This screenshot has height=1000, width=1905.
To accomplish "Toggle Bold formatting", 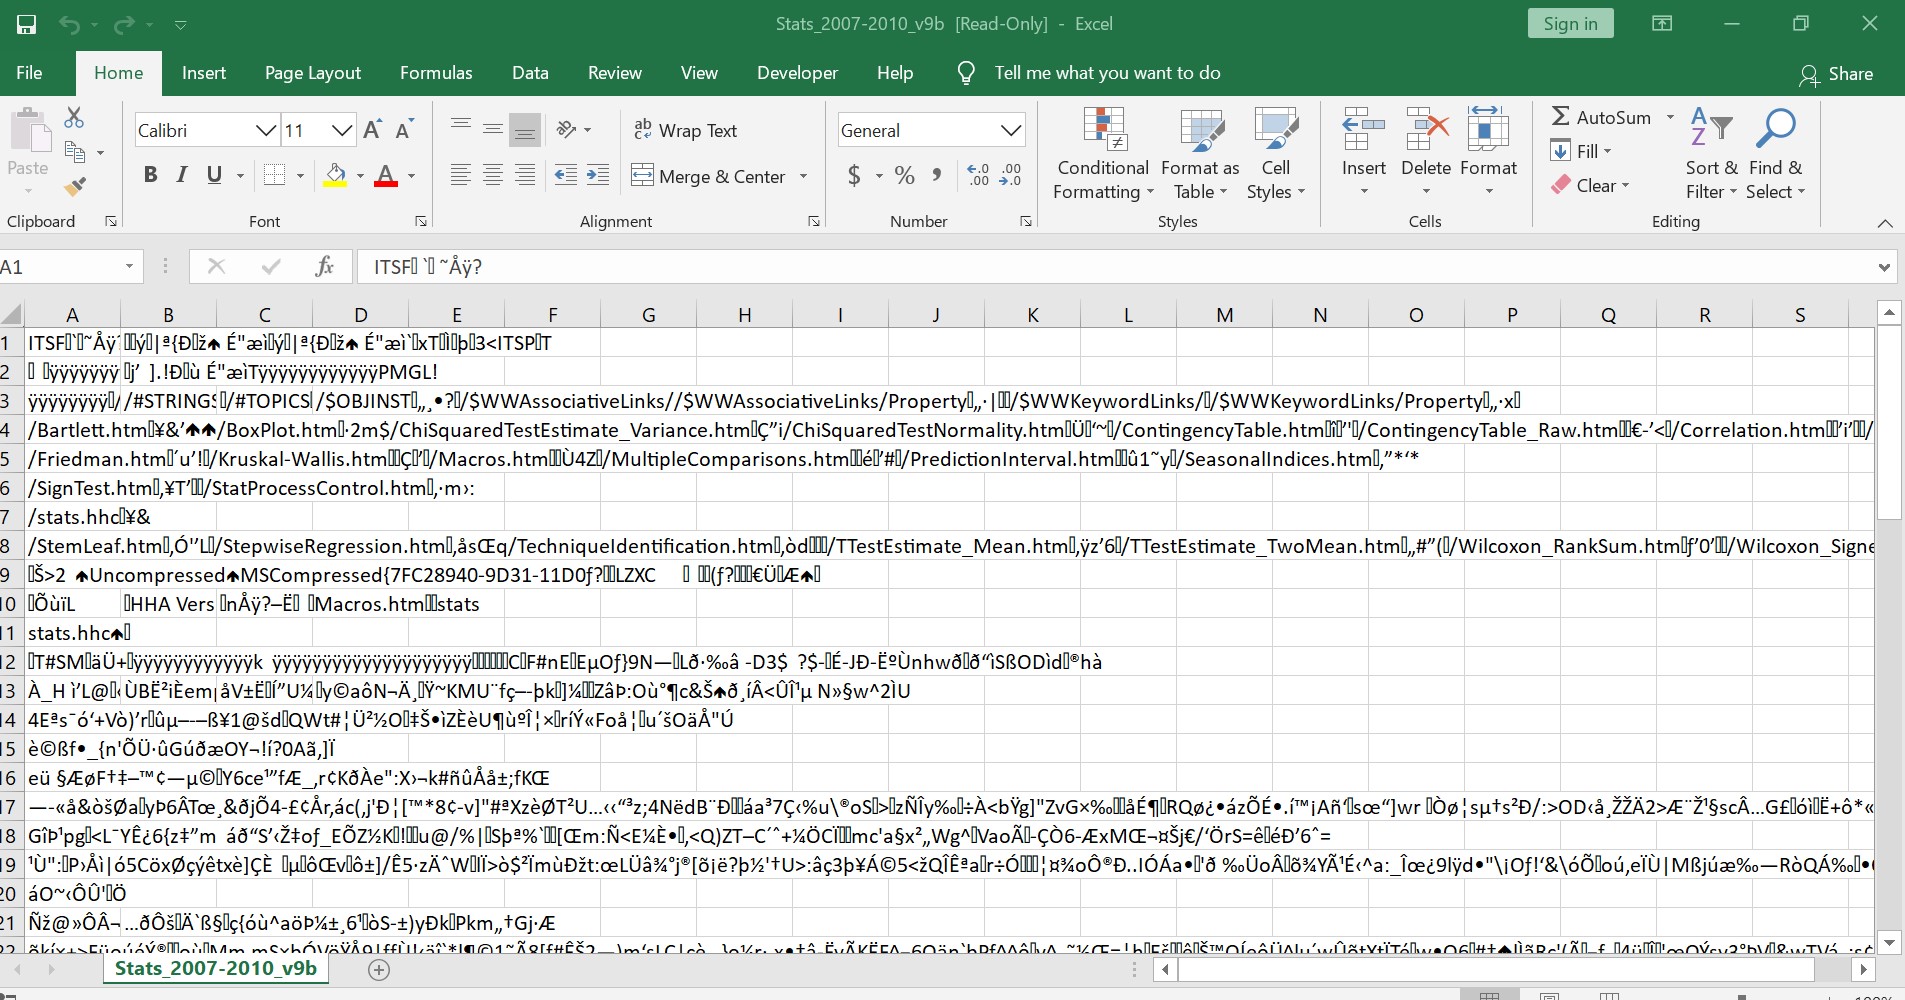I will 150,176.
